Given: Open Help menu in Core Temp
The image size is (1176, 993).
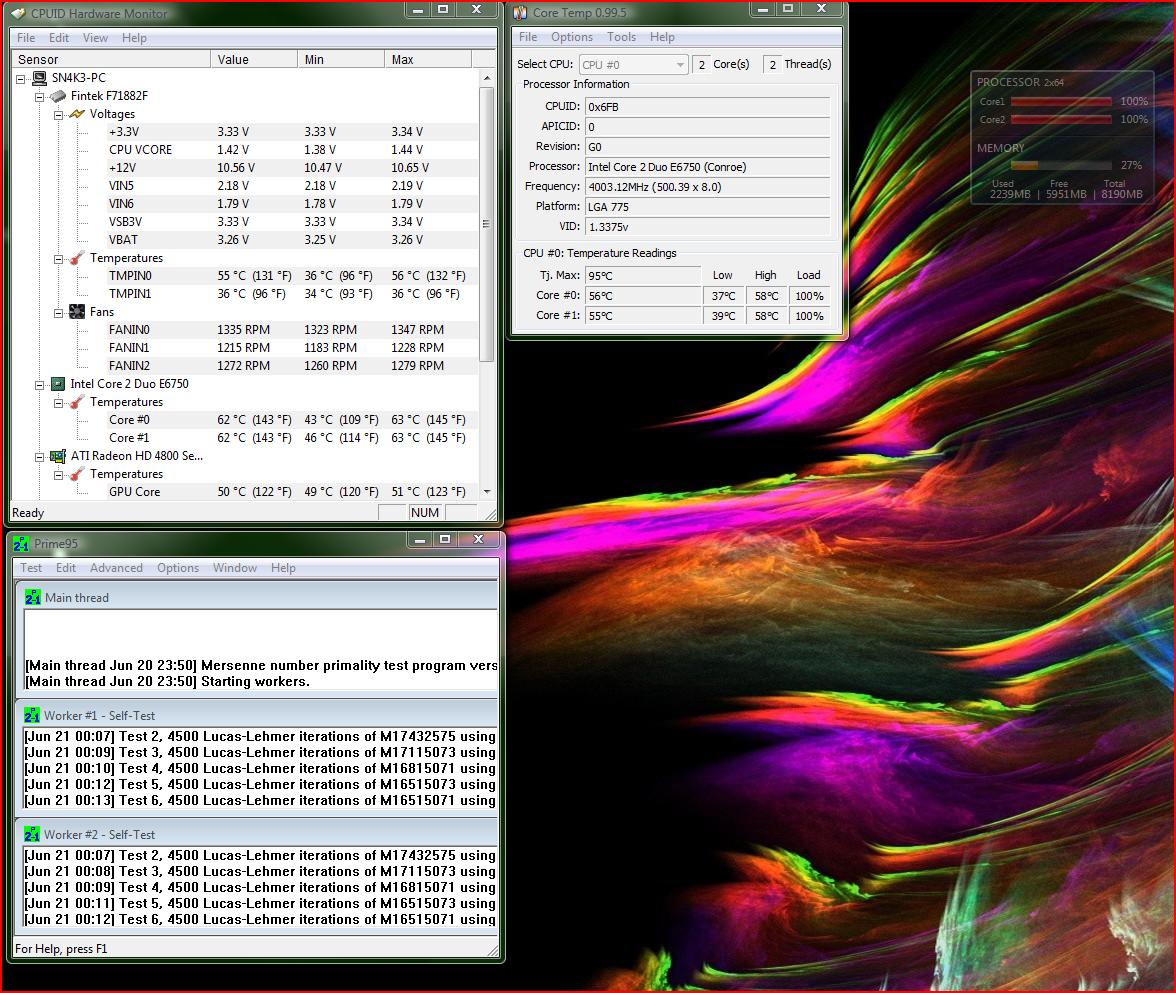Looking at the screenshot, I should click(662, 37).
